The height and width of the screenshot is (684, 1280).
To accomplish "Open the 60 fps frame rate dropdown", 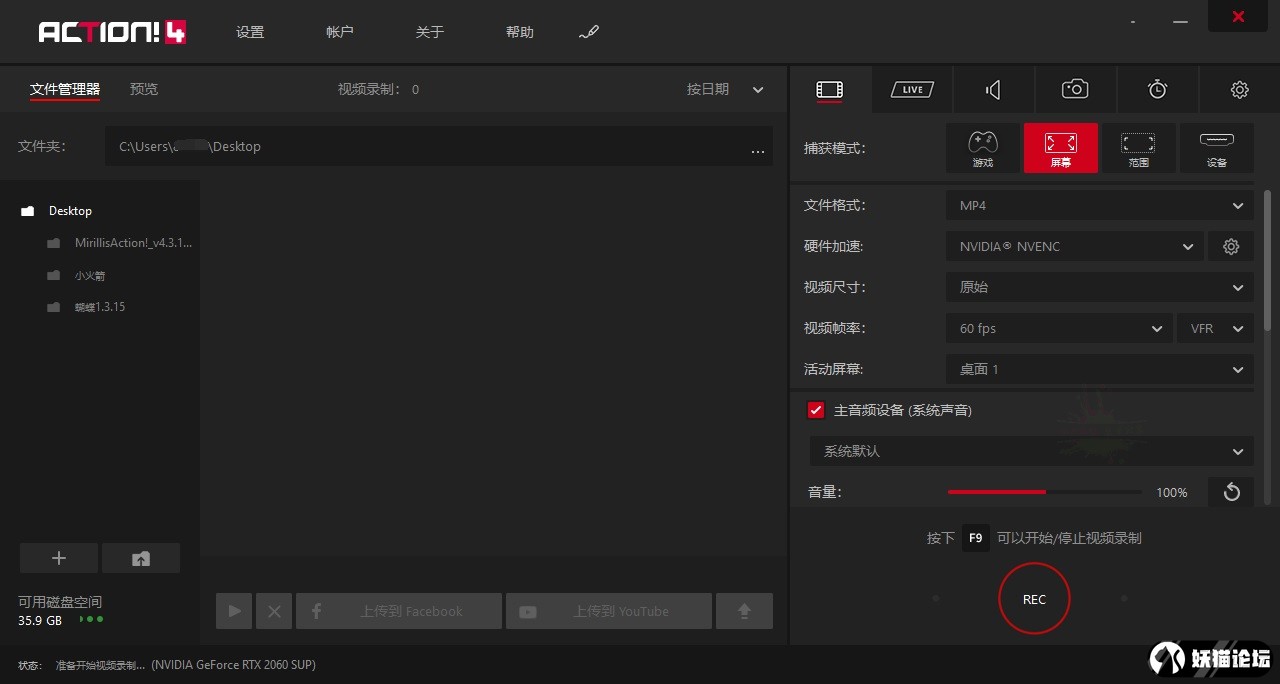I will tap(1060, 328).
